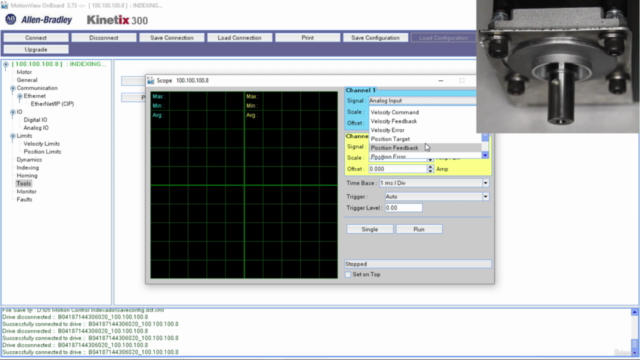
Task: Click the oscilloscope display grid
Action: pyautogui.click(x=244, y=185)
